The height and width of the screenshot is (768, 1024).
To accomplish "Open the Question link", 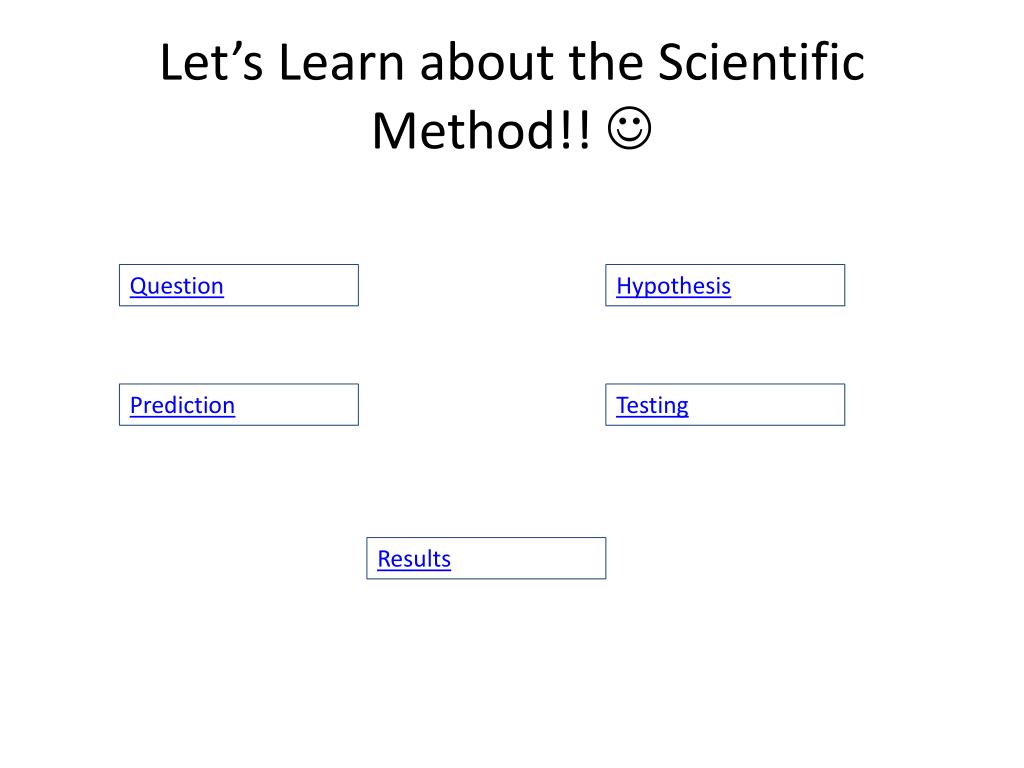I will coord(176,286).
